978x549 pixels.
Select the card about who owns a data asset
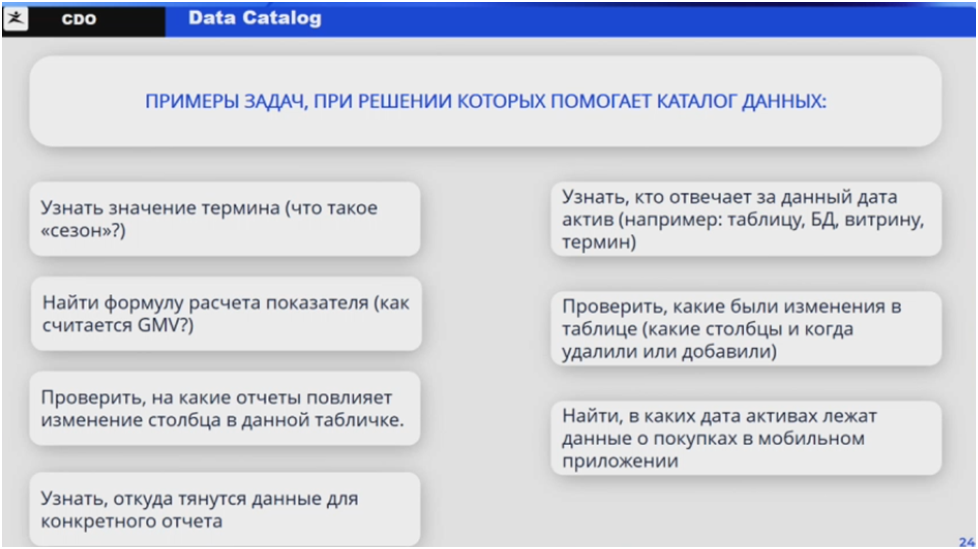(x=746, y=219)
